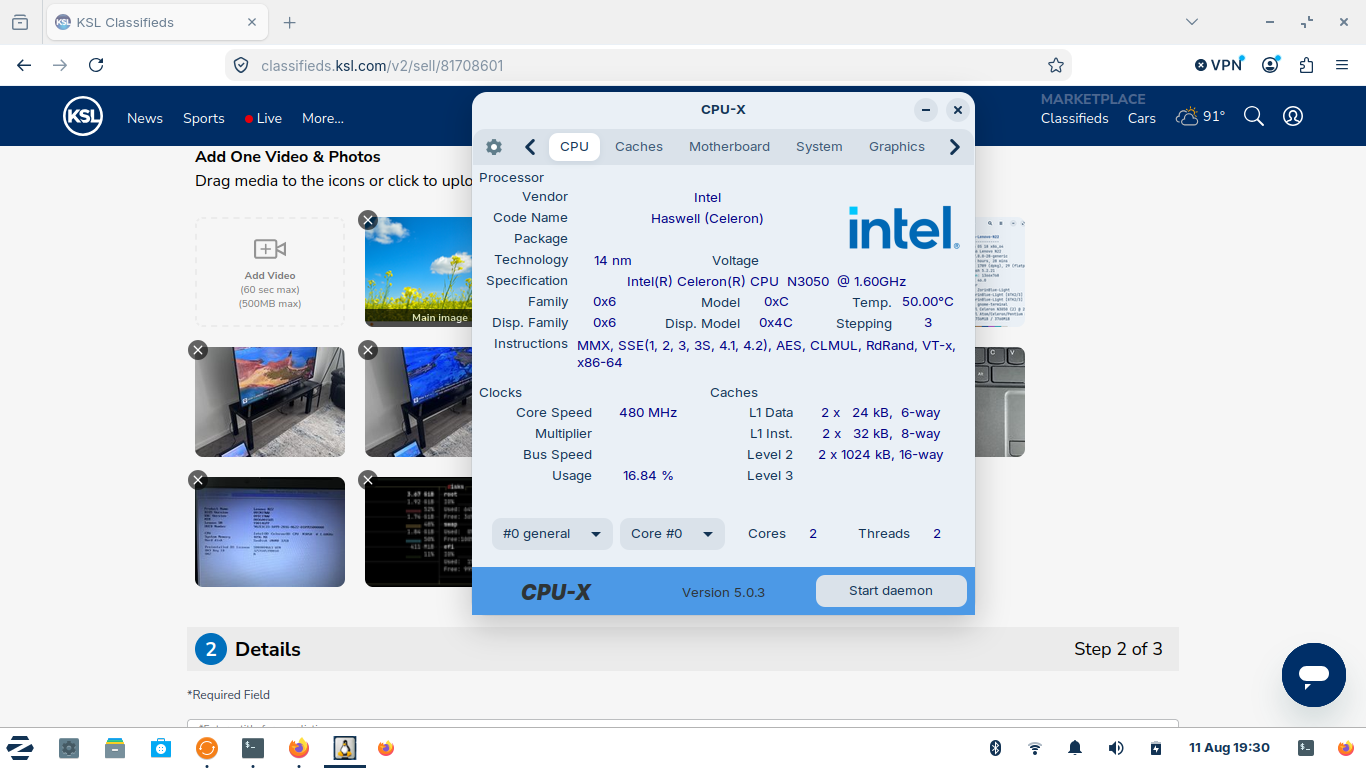Open the tracking protection shield icon
The width and height of the screenshot is (1366, 768).
pyautogui.click(x=241, y=65)
